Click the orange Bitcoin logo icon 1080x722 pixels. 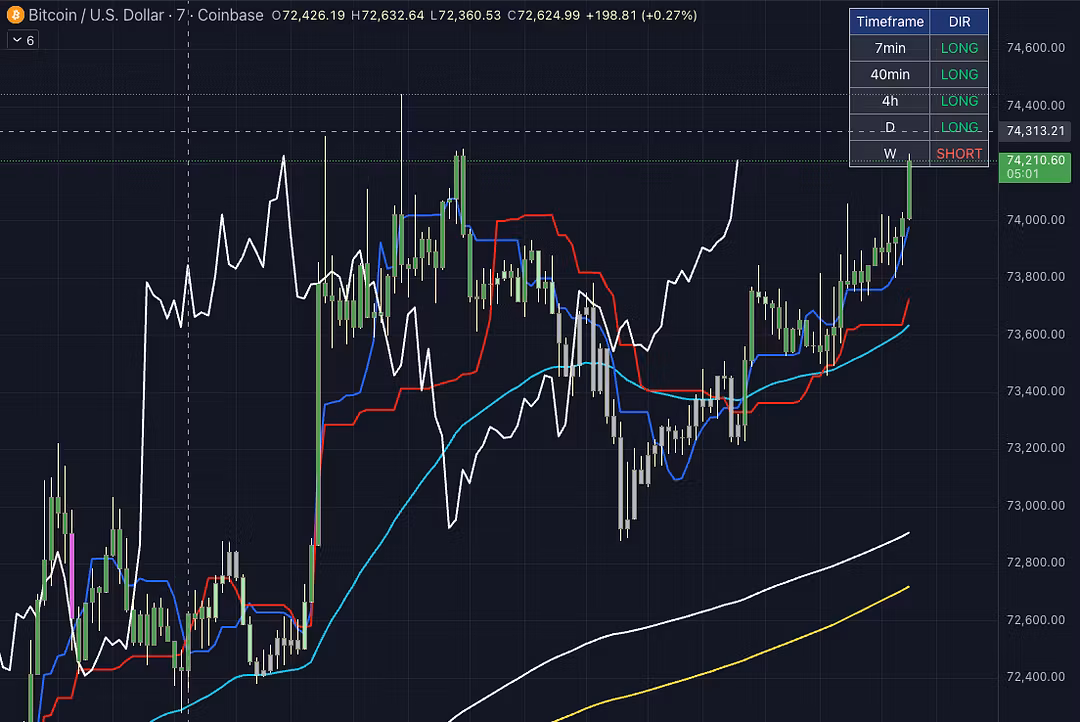[14, 15]
